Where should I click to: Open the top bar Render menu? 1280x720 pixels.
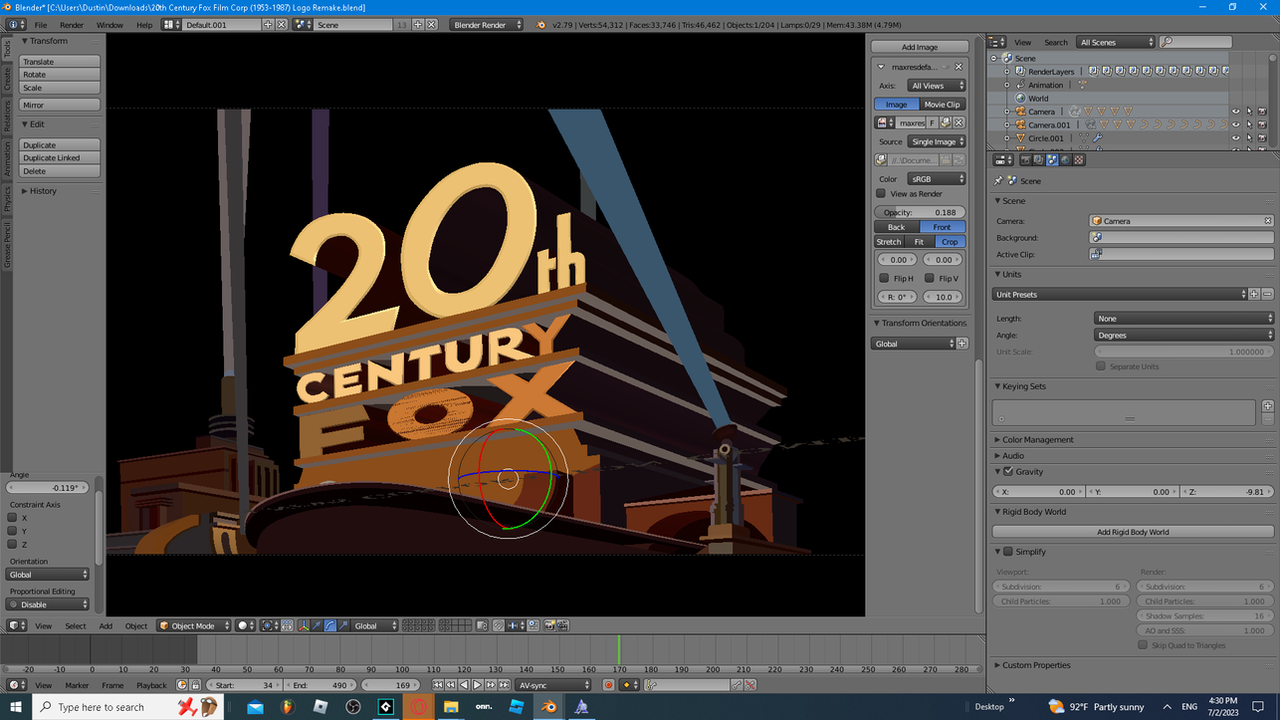point(72,24)
